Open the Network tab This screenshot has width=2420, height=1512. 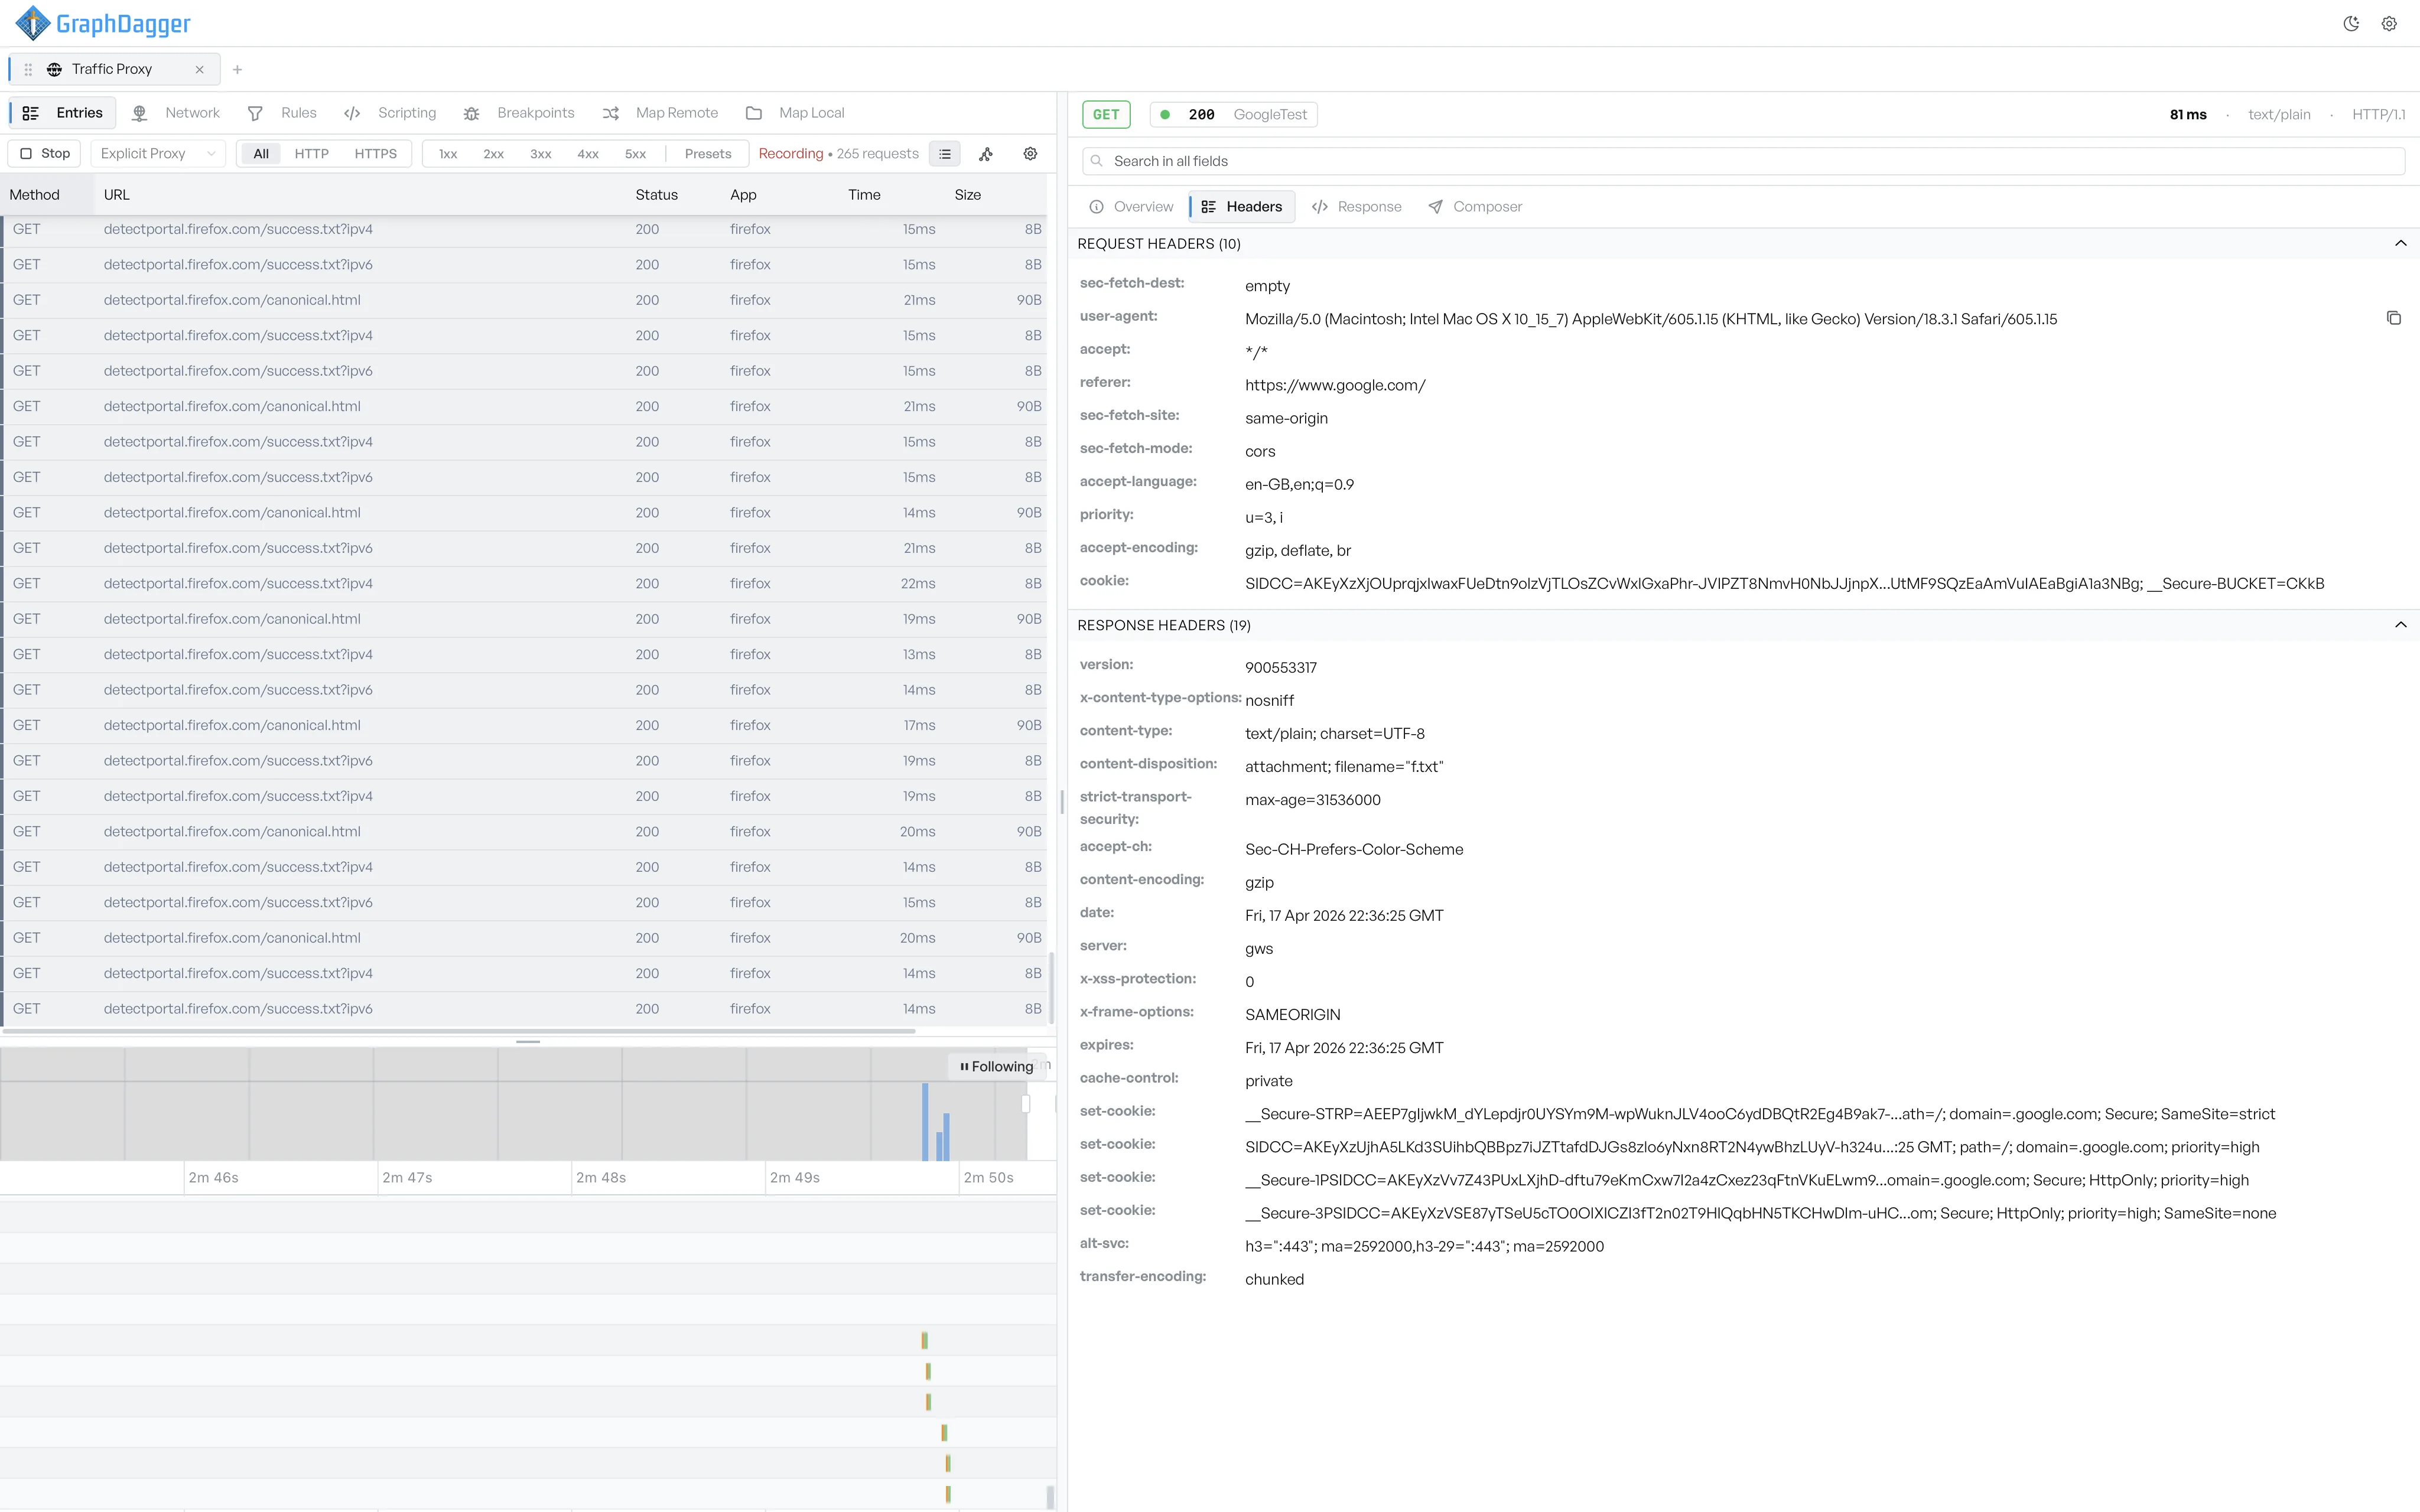point(176,113)
